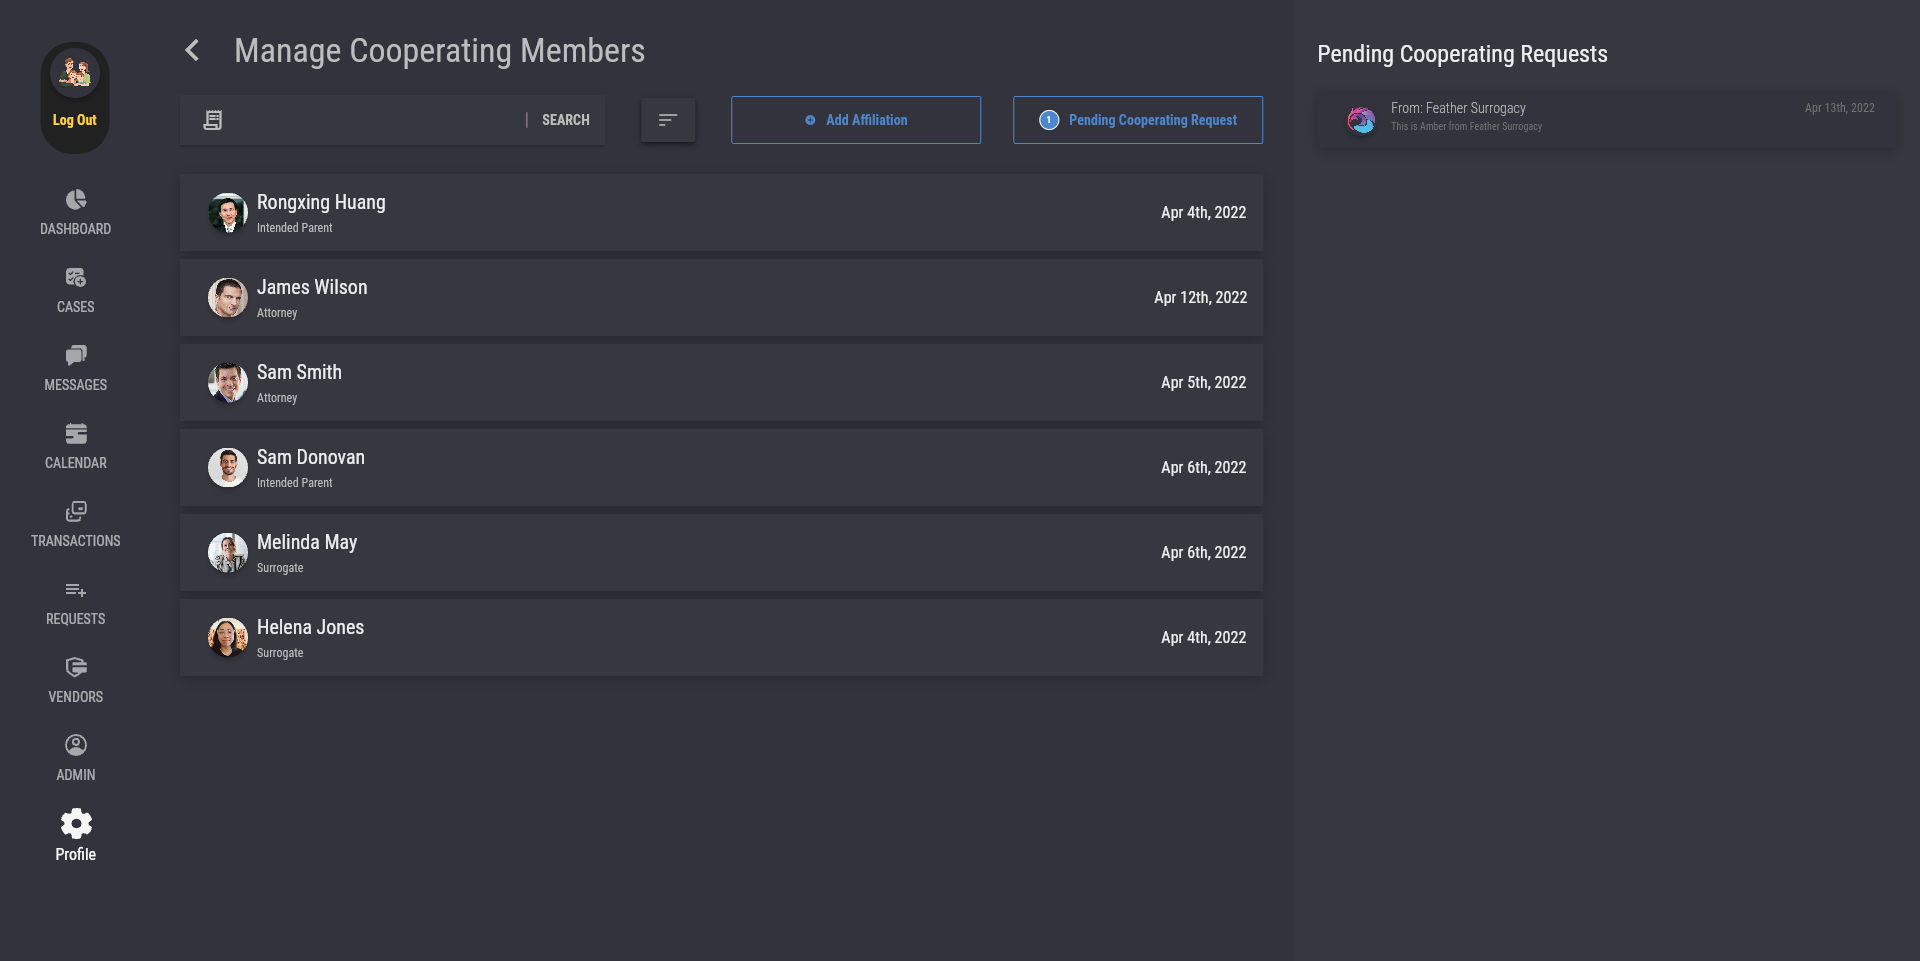Open the Feather Surrogacy pending request
The width and height of the screenshot is (1920, 961).
[x=1606, y=118]
